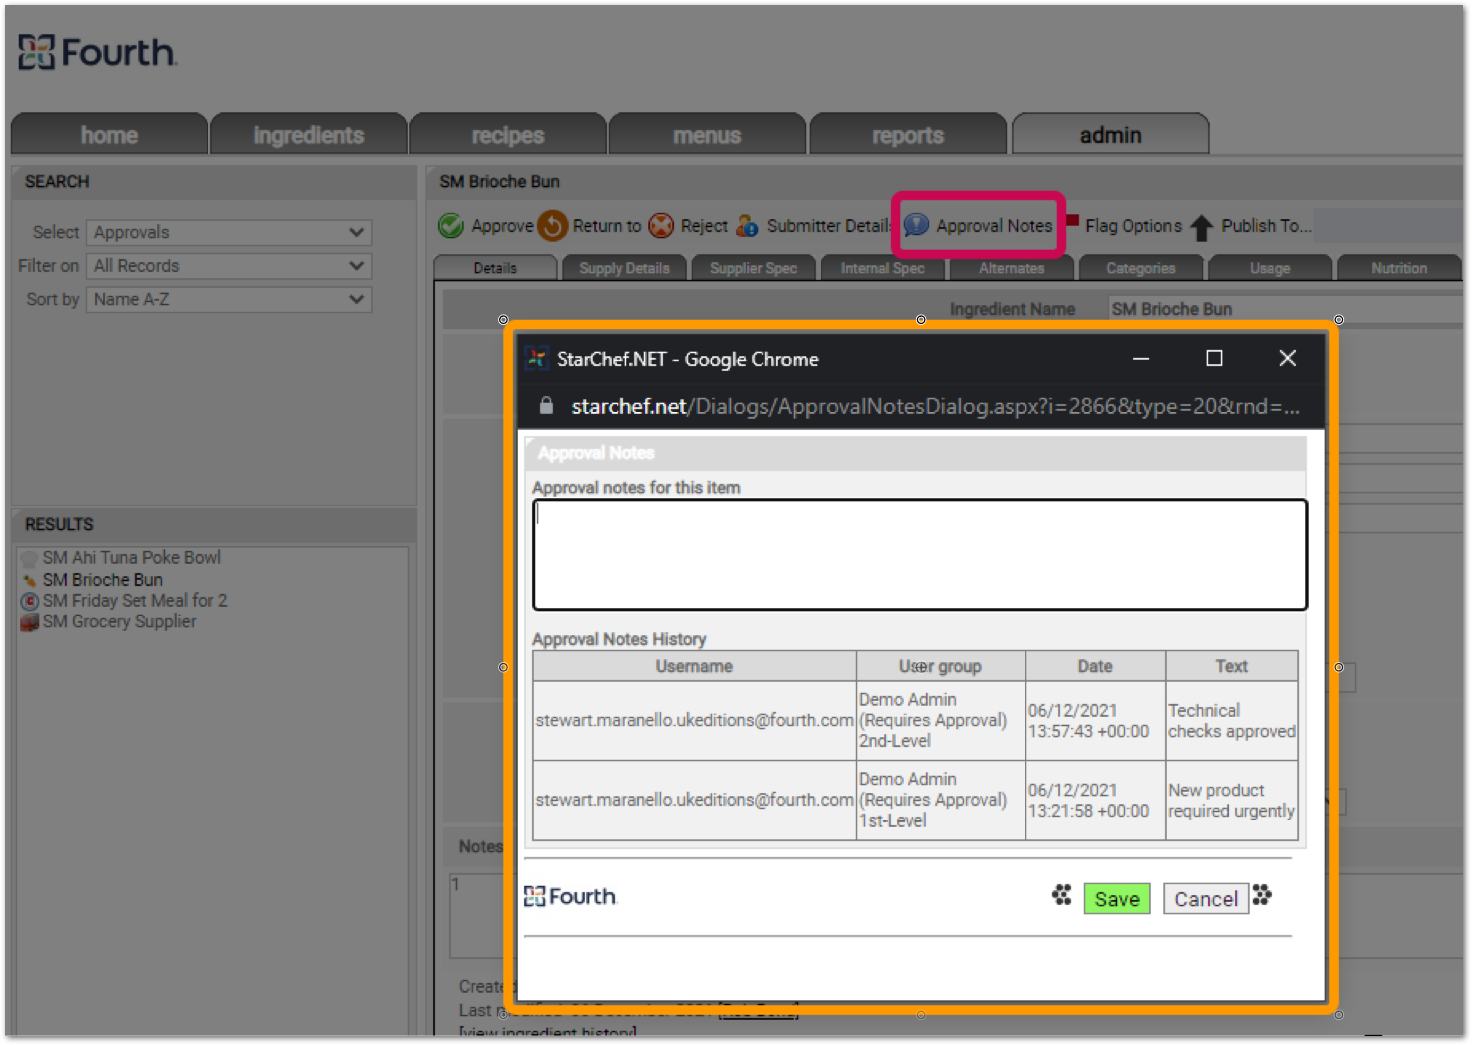
Task: Switch to the Supplier Spec sub-tab
Action: pos(753,268)
